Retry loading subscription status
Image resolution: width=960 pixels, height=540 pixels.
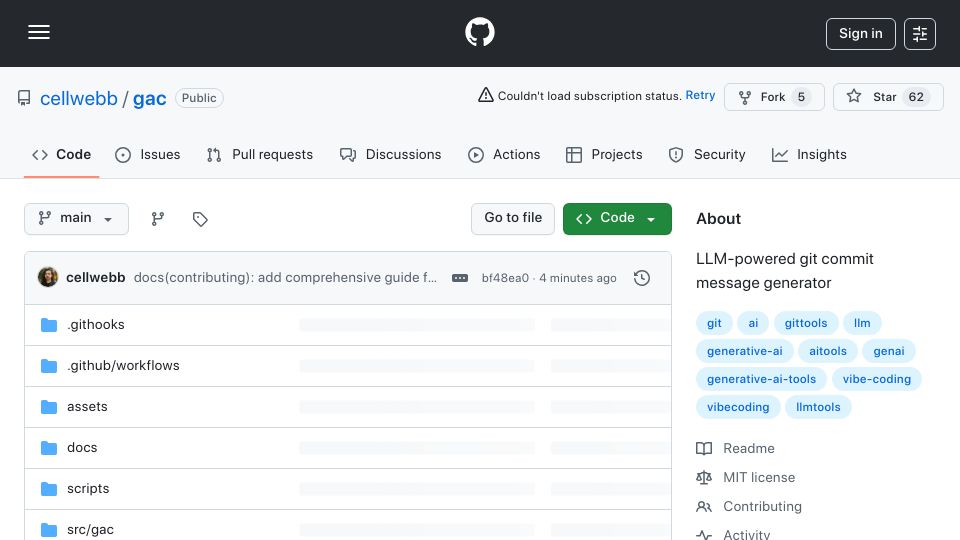coord(700,96)
